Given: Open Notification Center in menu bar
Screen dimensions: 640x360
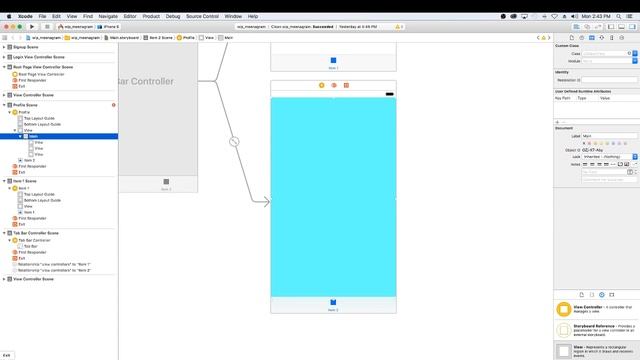Looking at the screenshot, I should pyautogui.click(x=630, y=16).
